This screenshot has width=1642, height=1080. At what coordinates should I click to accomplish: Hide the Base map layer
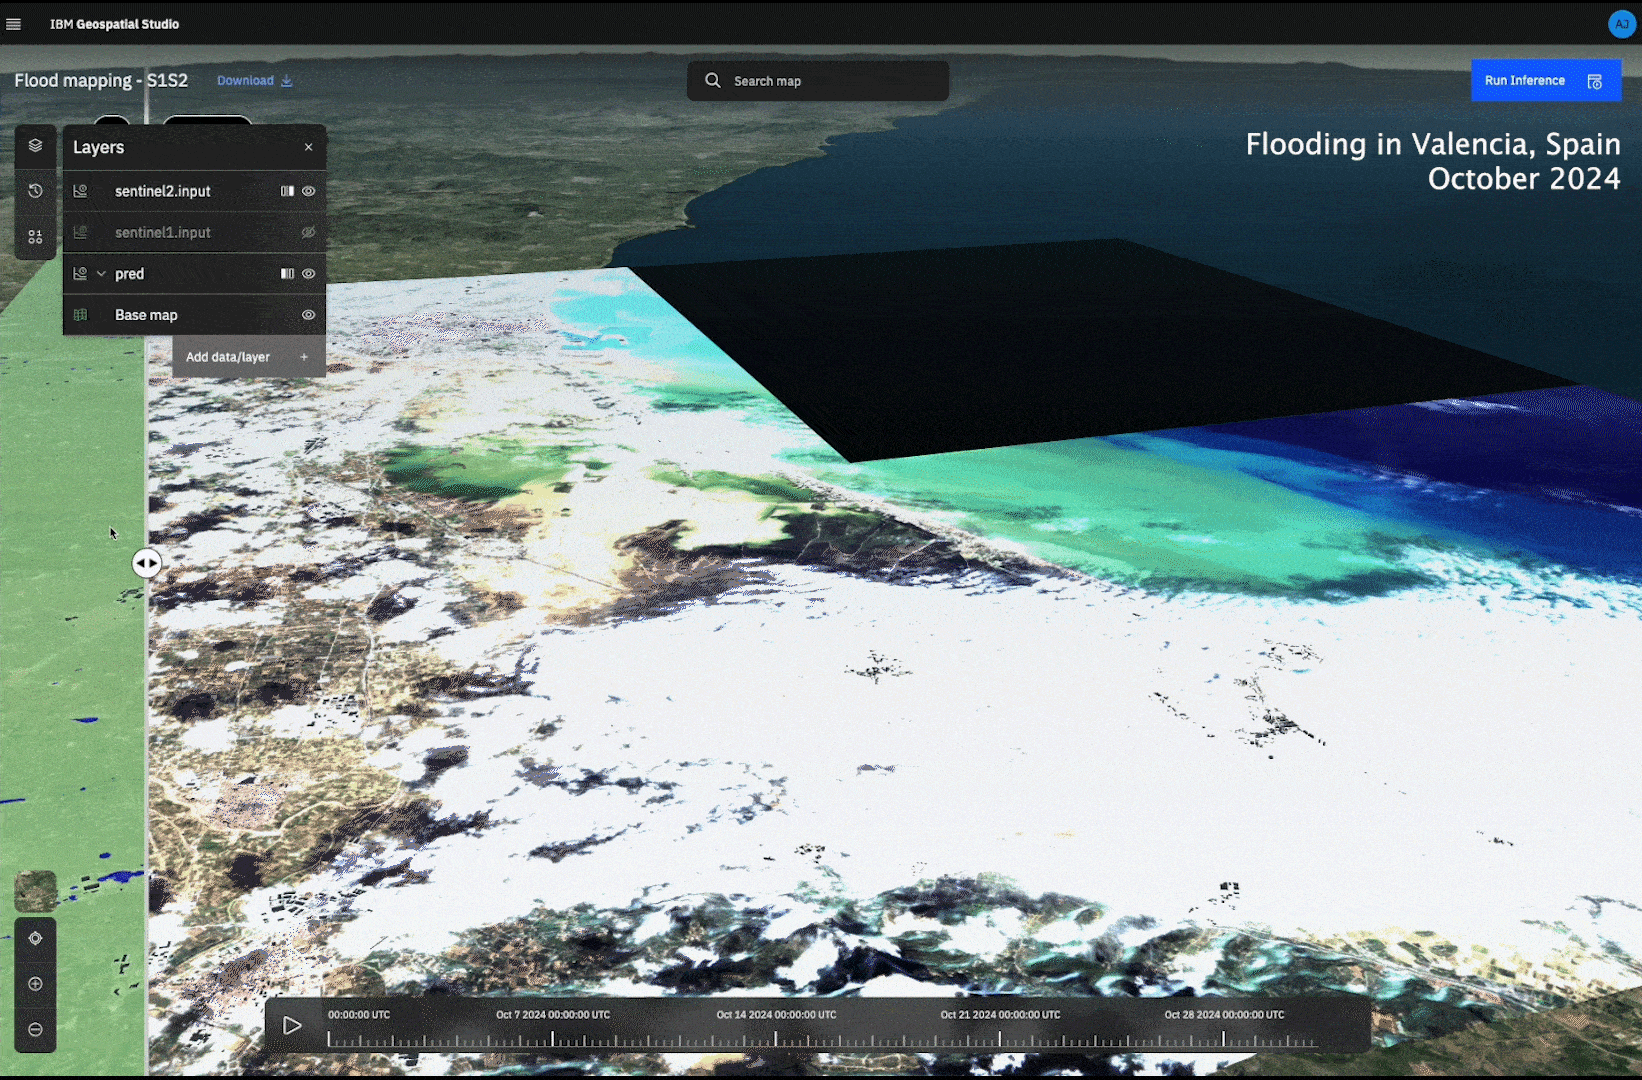click(309, 315)
